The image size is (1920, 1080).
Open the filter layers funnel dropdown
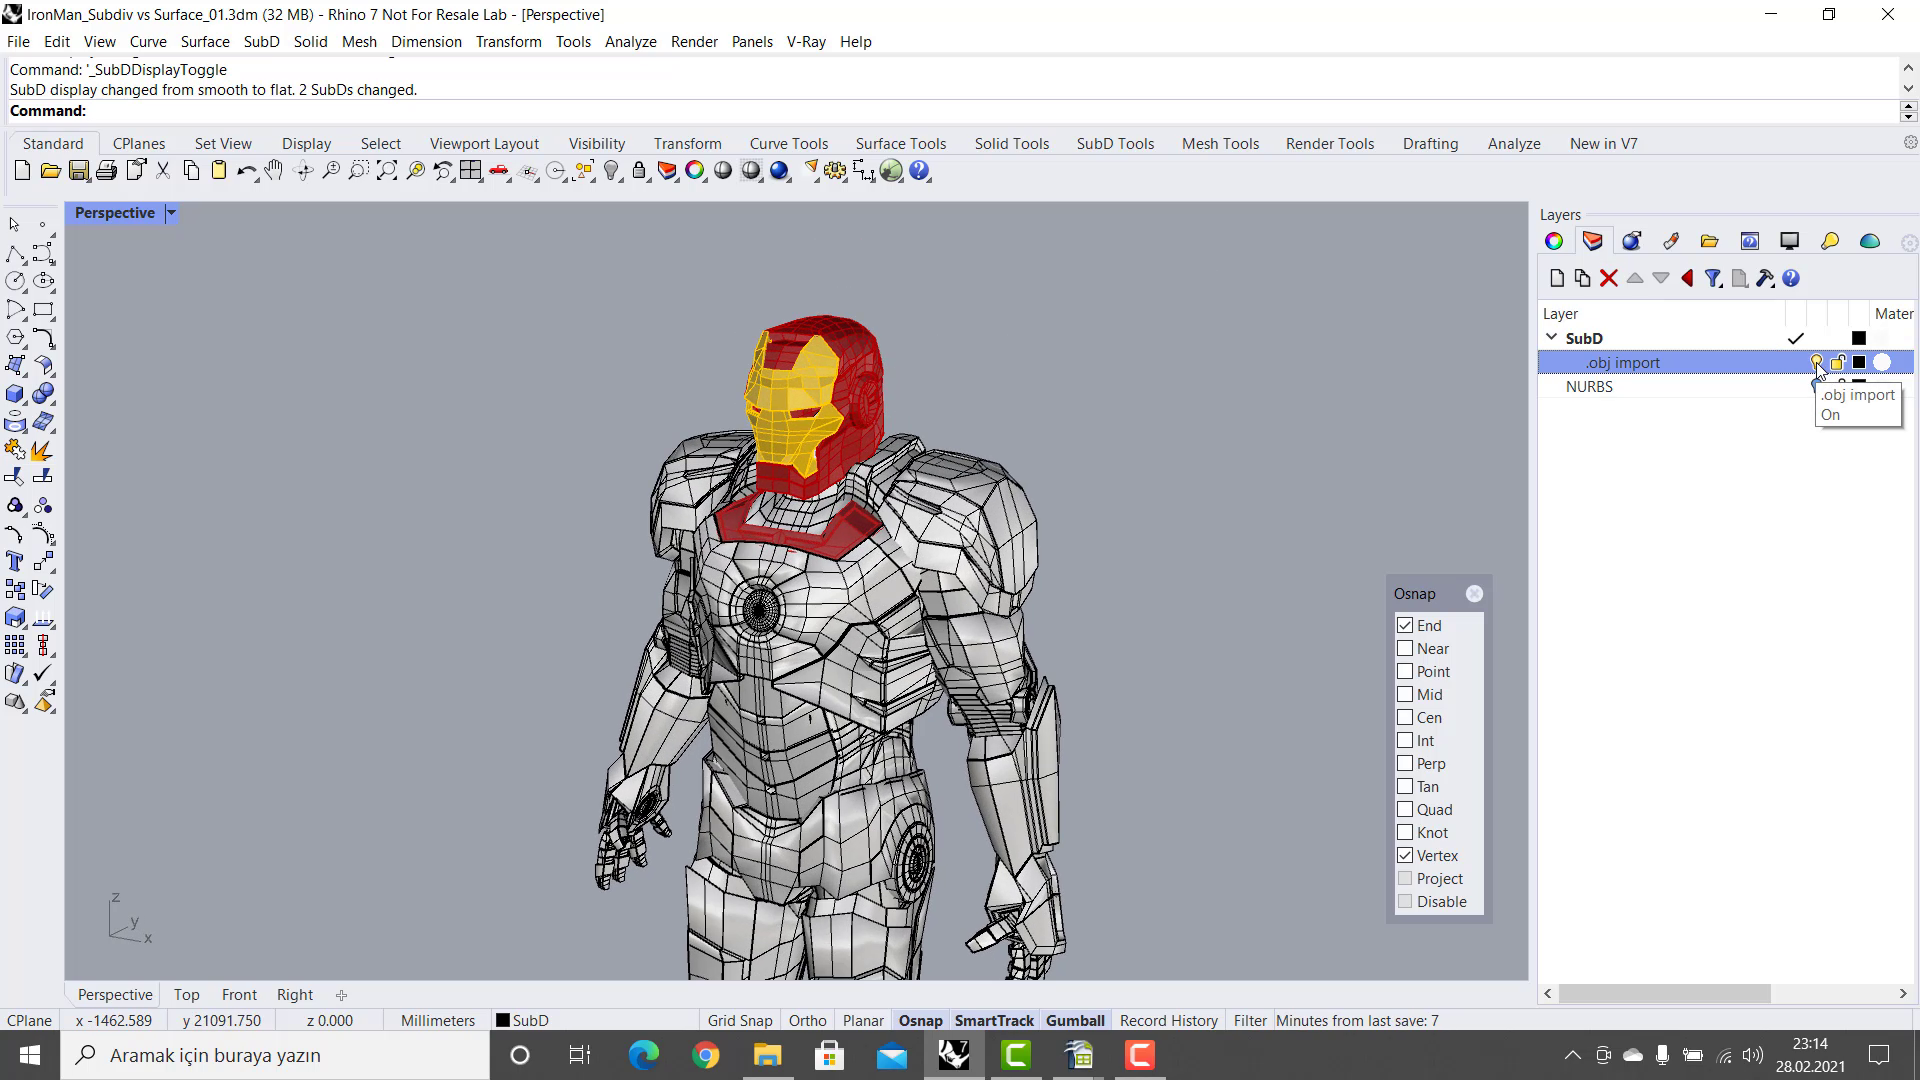point(1714,279)
